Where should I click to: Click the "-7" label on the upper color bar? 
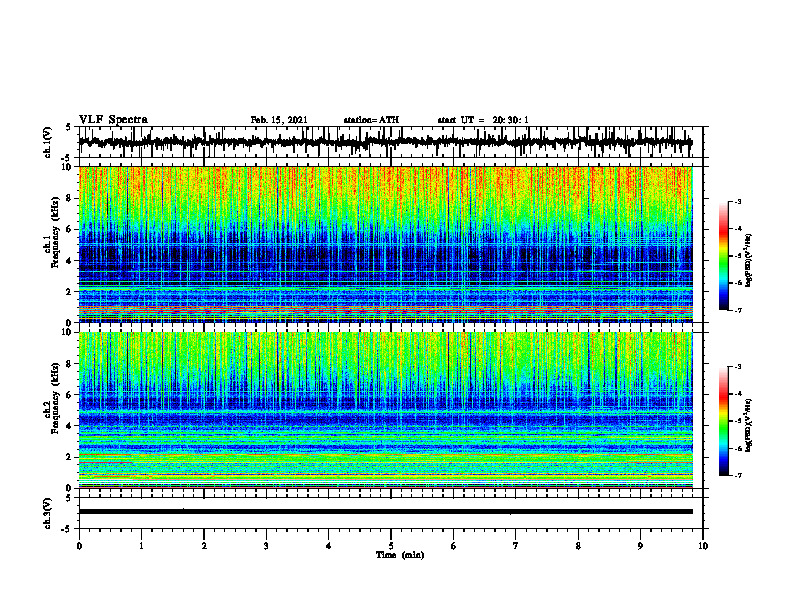[738, 310]
